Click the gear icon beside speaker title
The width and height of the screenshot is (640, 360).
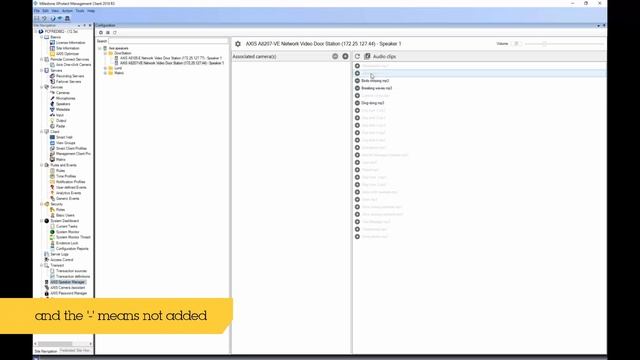(238, 44)
